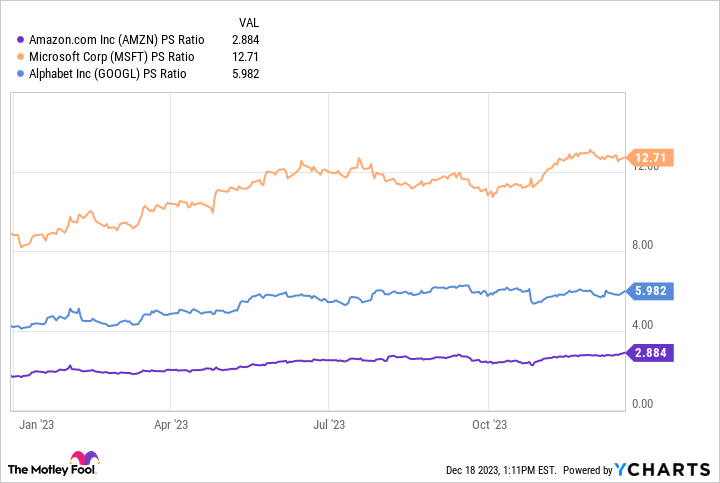Select Alphabet Inc (GOOGL) PS Ratio legend label

pos(113,73)
